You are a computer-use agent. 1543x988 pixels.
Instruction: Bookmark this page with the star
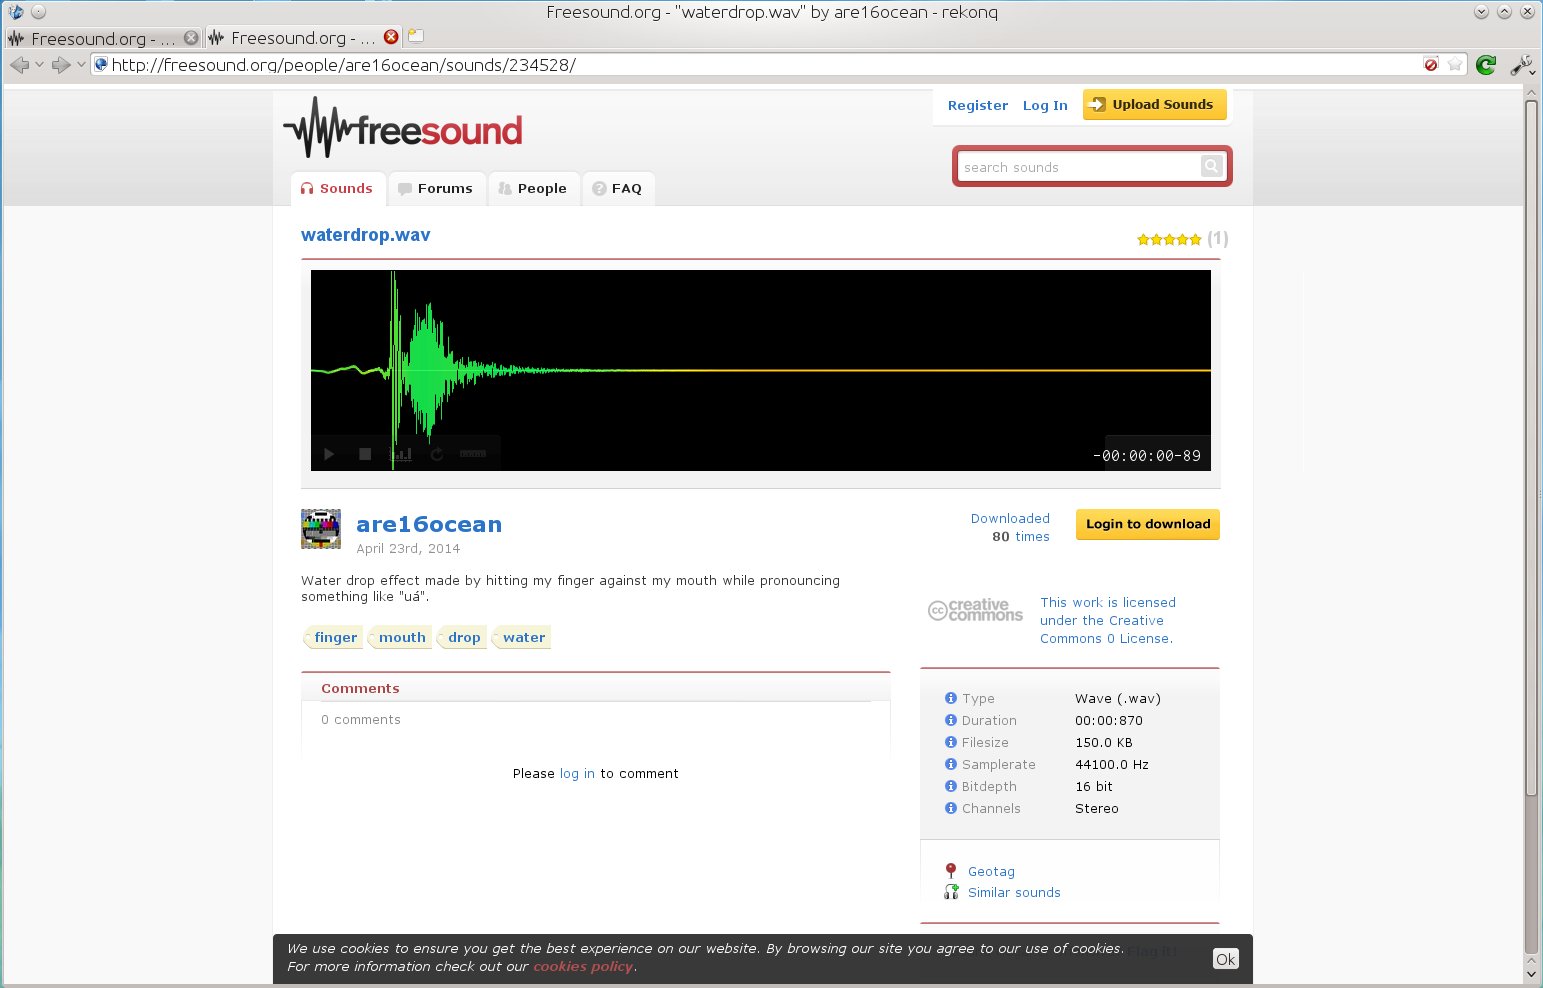[1455, 65]
